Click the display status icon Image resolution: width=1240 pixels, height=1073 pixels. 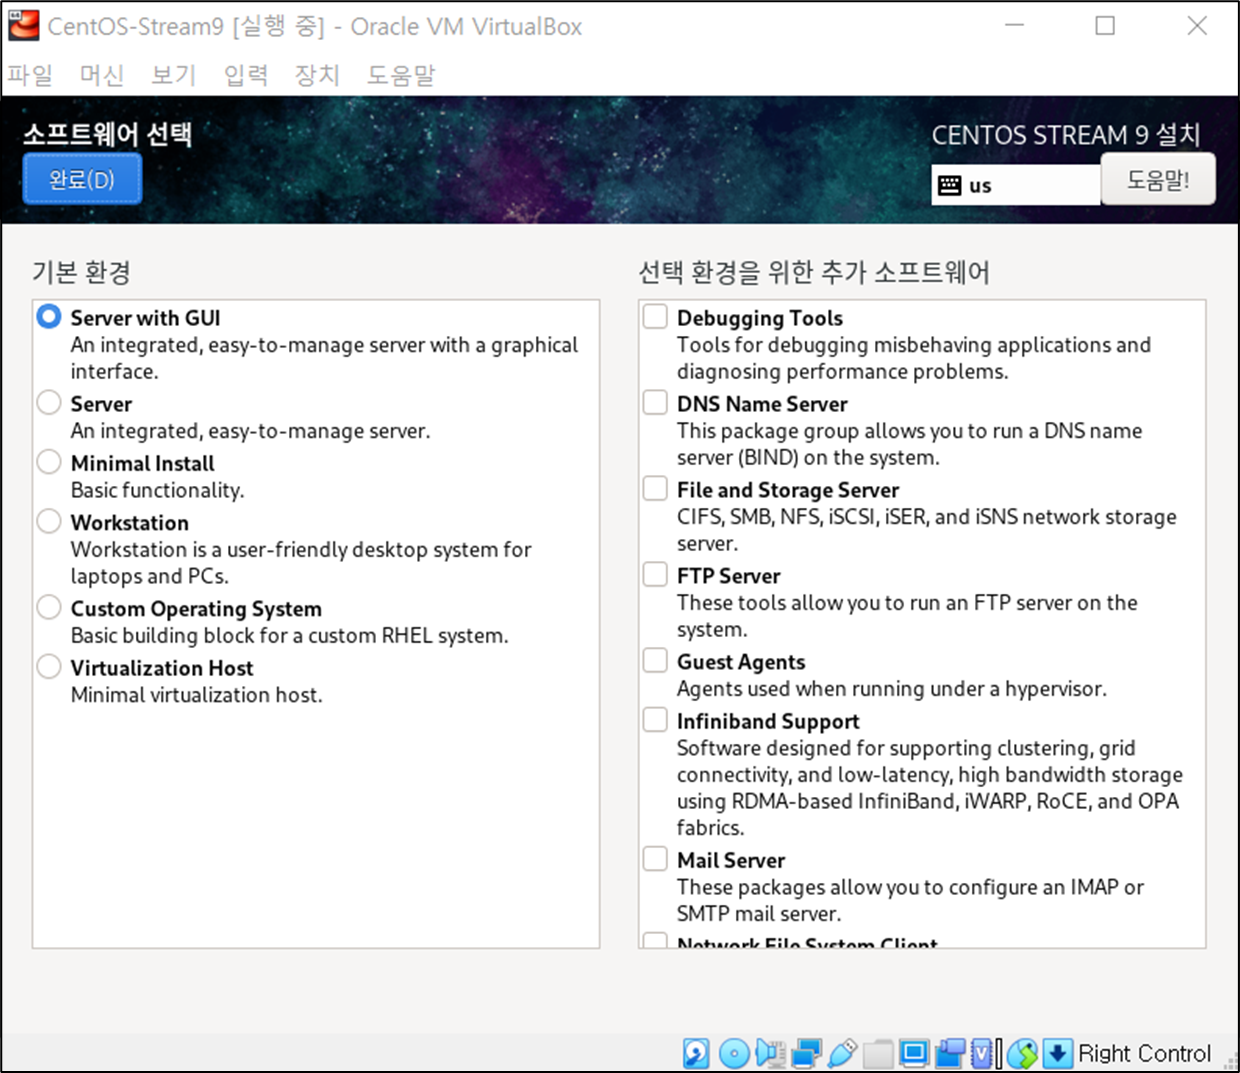pos(914,1053)
